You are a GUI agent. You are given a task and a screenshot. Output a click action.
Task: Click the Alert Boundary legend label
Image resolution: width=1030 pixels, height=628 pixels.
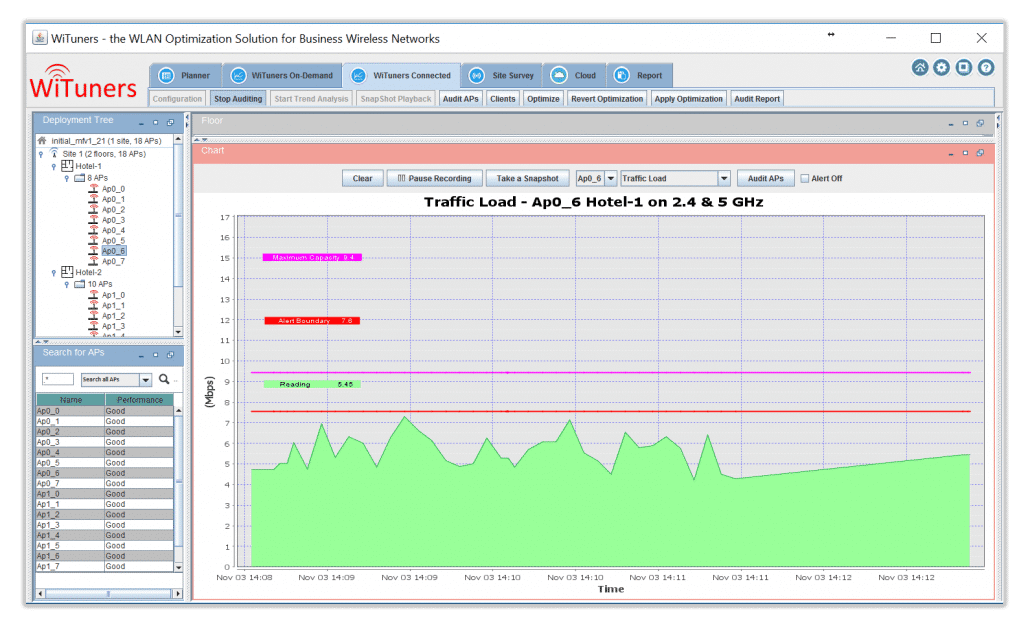pos(312,321)
